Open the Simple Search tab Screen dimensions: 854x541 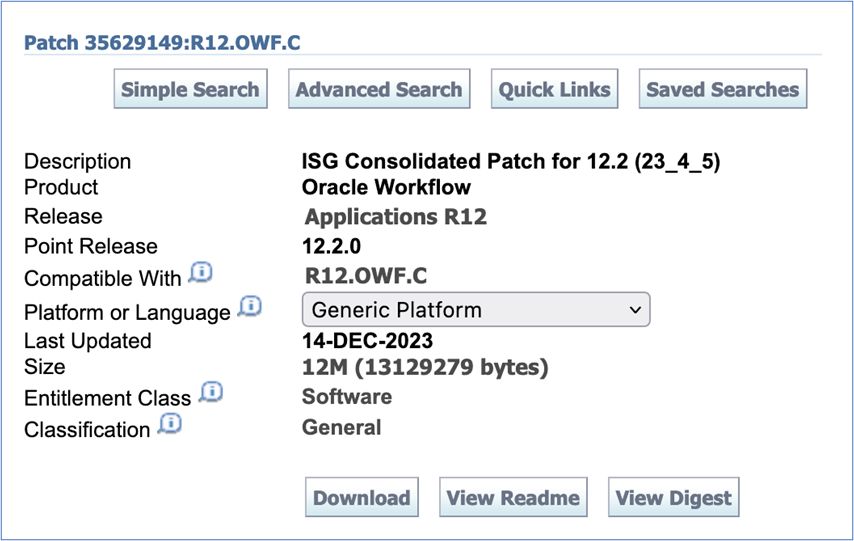pos(190,89)
